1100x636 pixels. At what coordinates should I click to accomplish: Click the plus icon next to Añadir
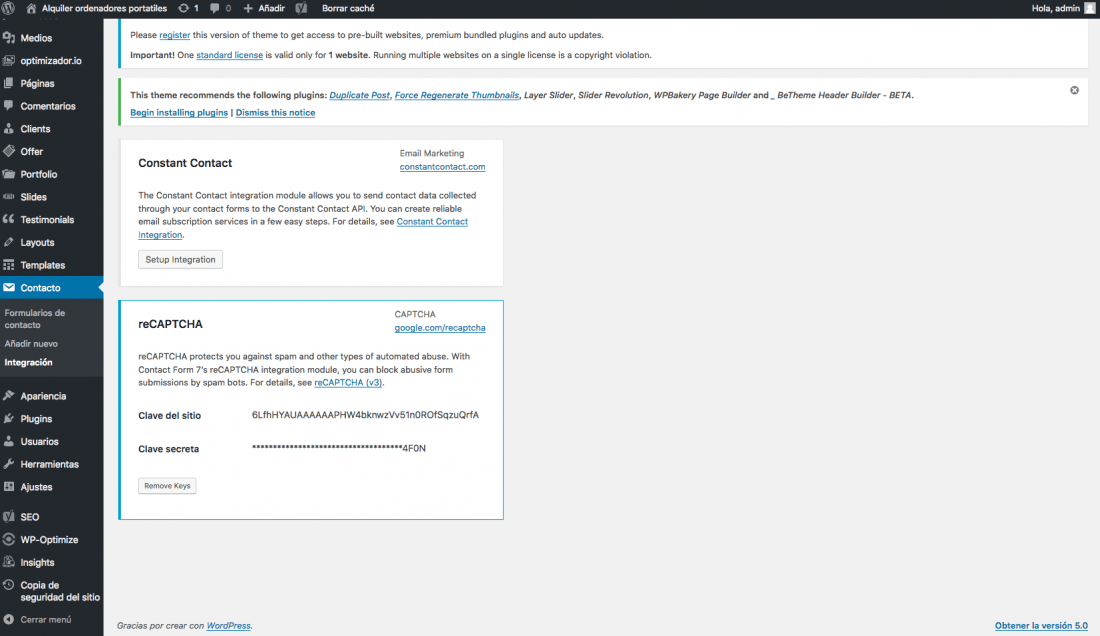[248, 8]
